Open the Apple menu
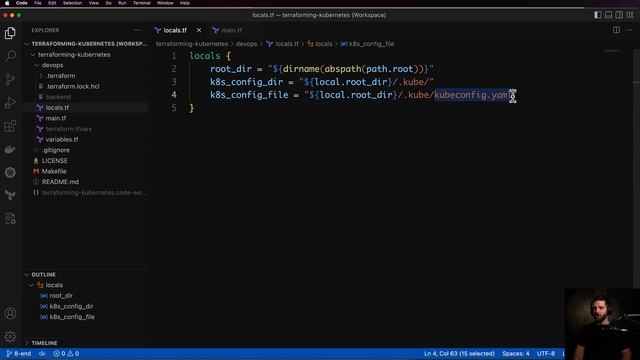 tap(7, 3)
